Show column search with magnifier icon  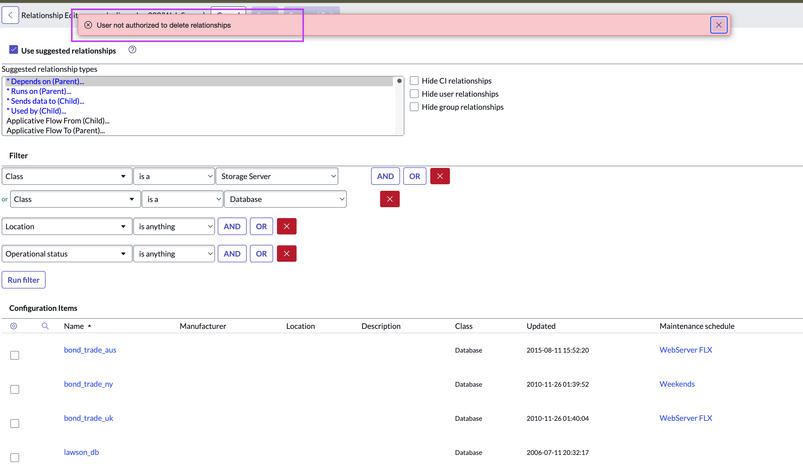coord(45,326)
